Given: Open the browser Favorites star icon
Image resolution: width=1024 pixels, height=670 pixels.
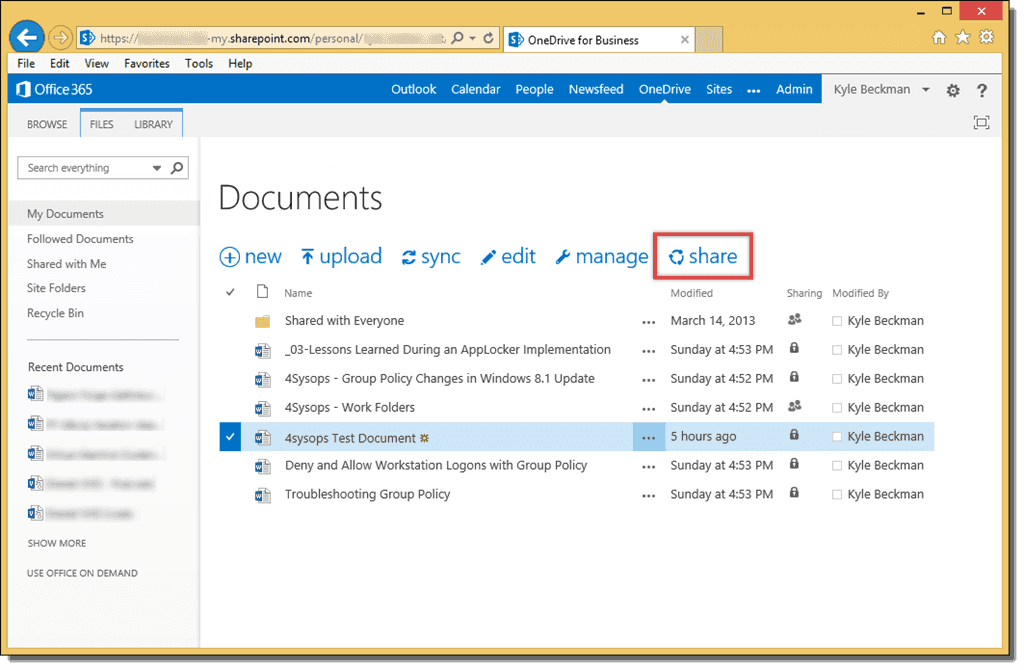Looking at the screenshot, I should (x=963, y=37).
